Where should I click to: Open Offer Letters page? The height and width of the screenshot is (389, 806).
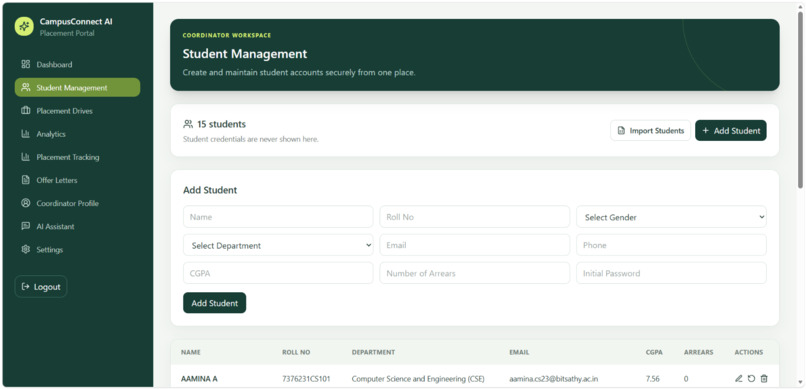pos(77,180)
